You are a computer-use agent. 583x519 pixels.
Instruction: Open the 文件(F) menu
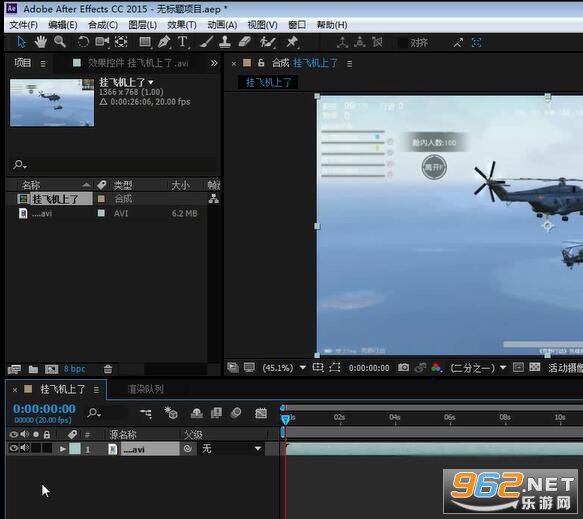23,25
